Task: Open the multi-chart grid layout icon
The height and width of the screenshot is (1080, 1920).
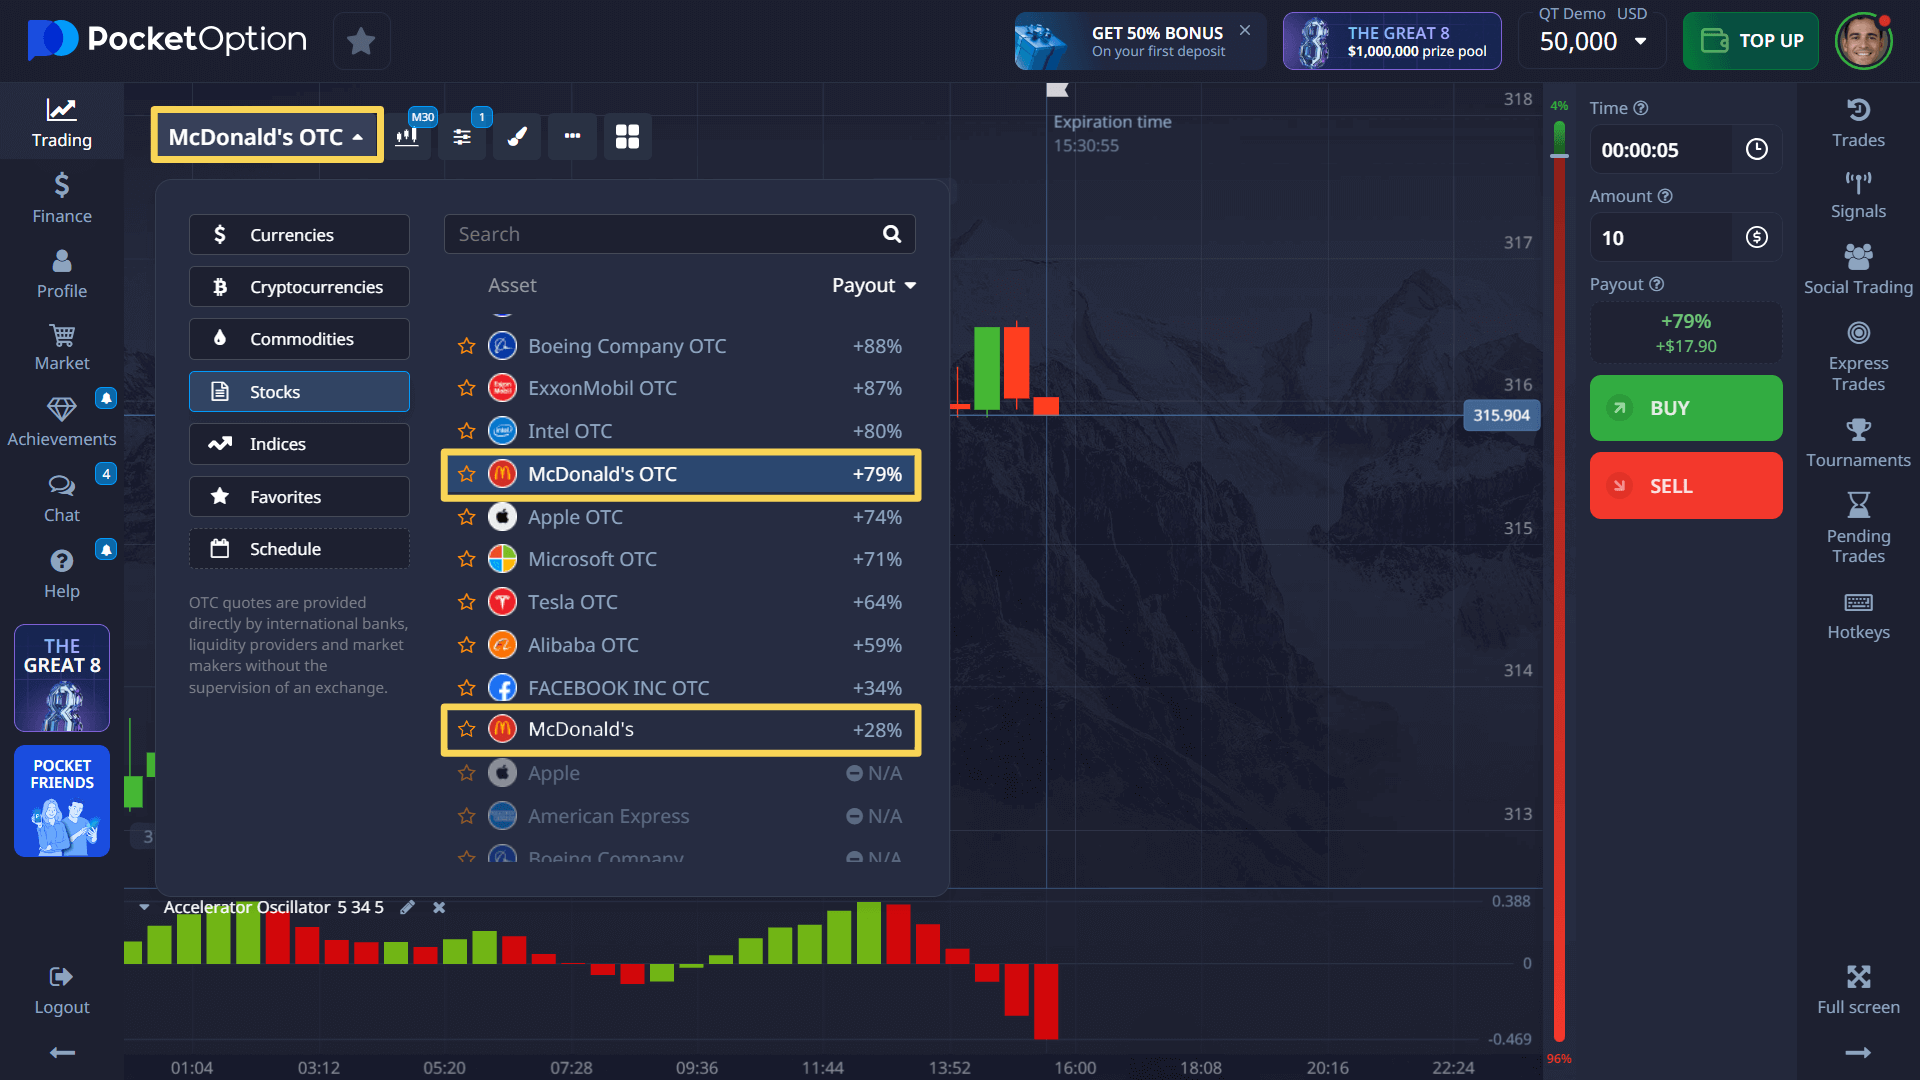Action: 627,136
